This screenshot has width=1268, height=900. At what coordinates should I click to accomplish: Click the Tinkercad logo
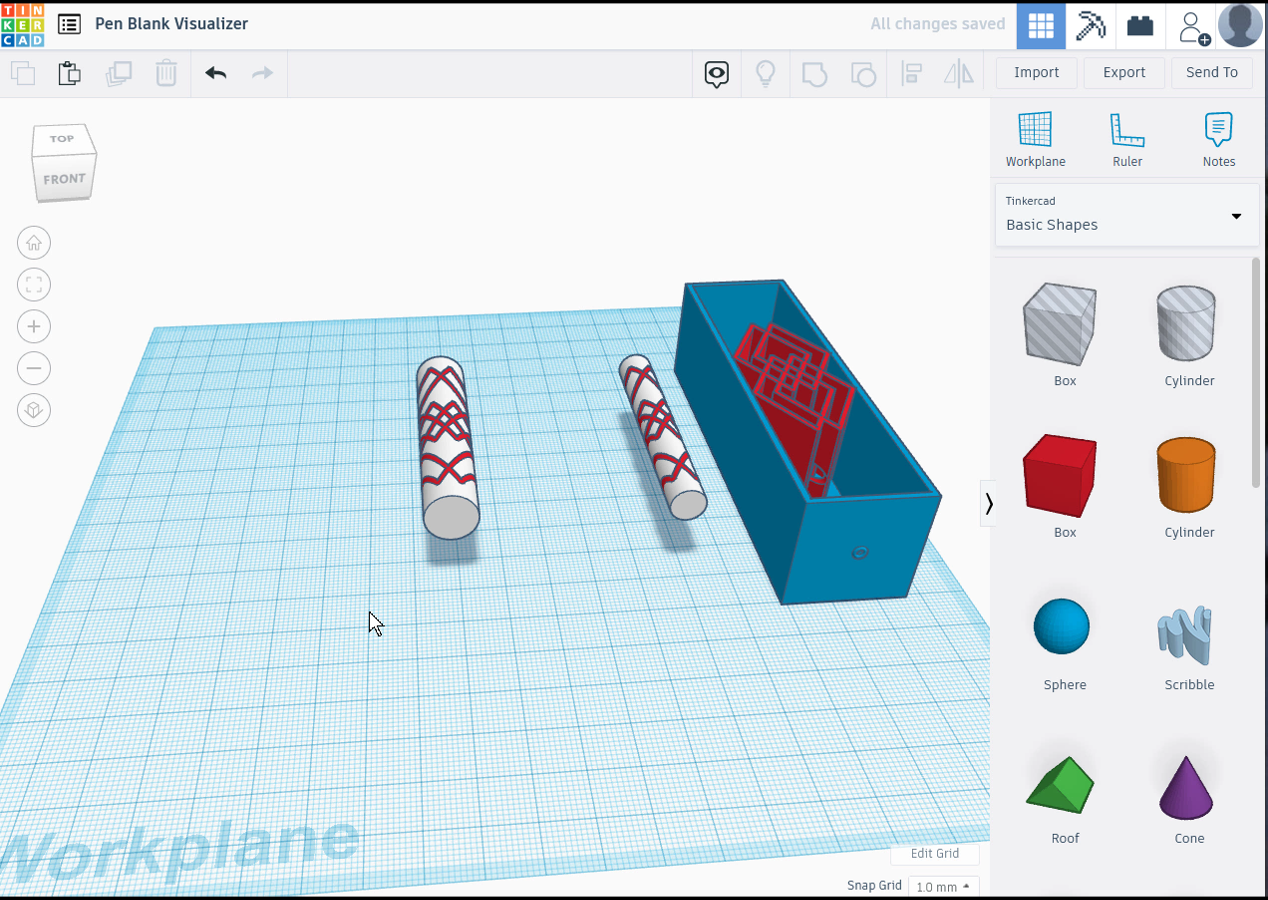22,25
